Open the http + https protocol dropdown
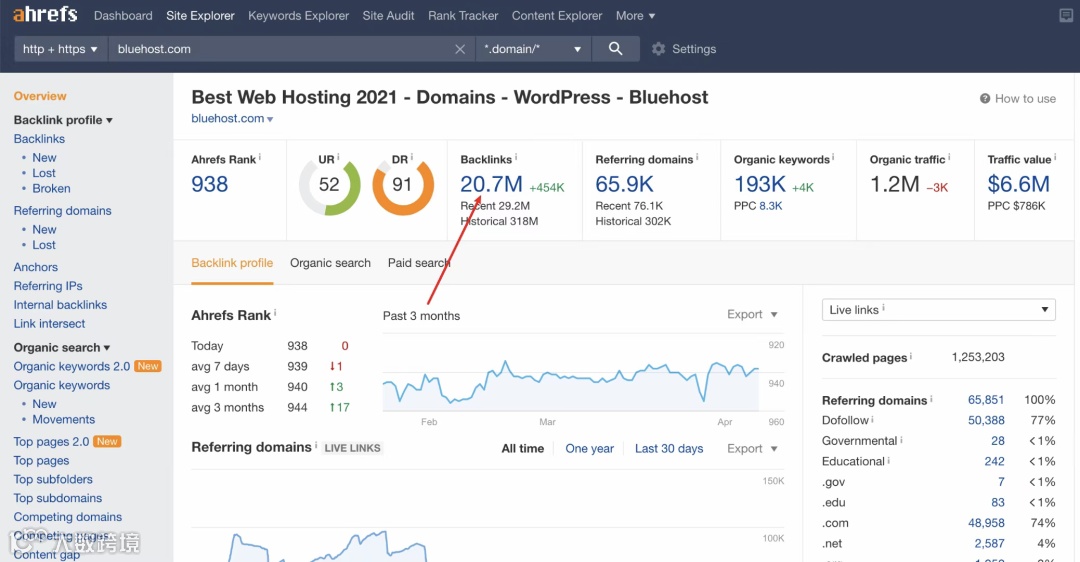 (61, 49)
